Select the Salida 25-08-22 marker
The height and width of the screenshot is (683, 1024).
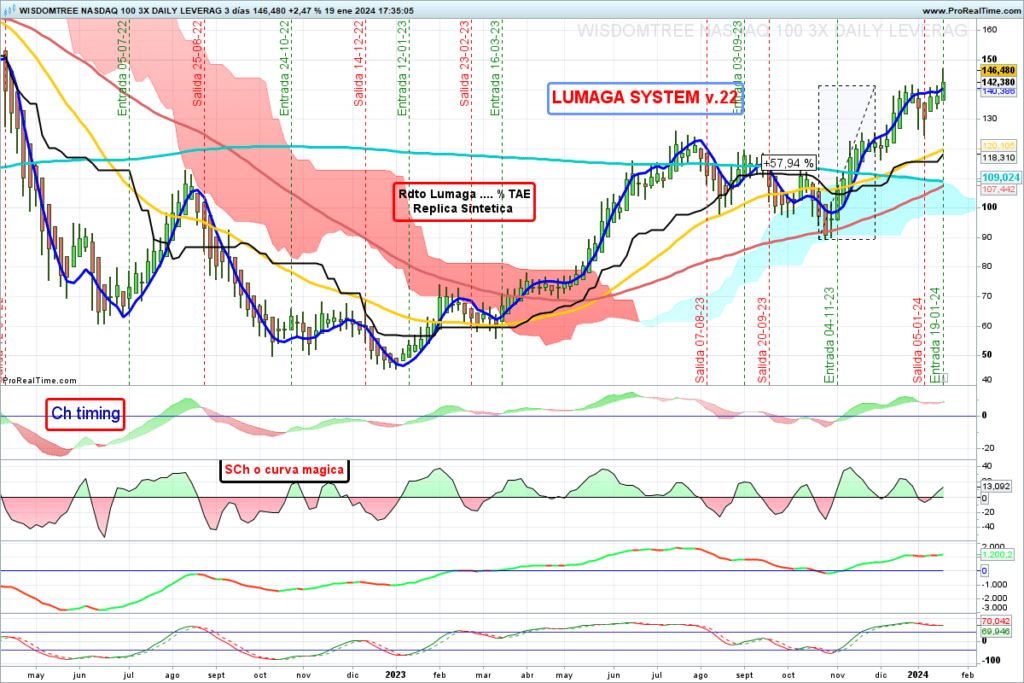coord(197,63)
